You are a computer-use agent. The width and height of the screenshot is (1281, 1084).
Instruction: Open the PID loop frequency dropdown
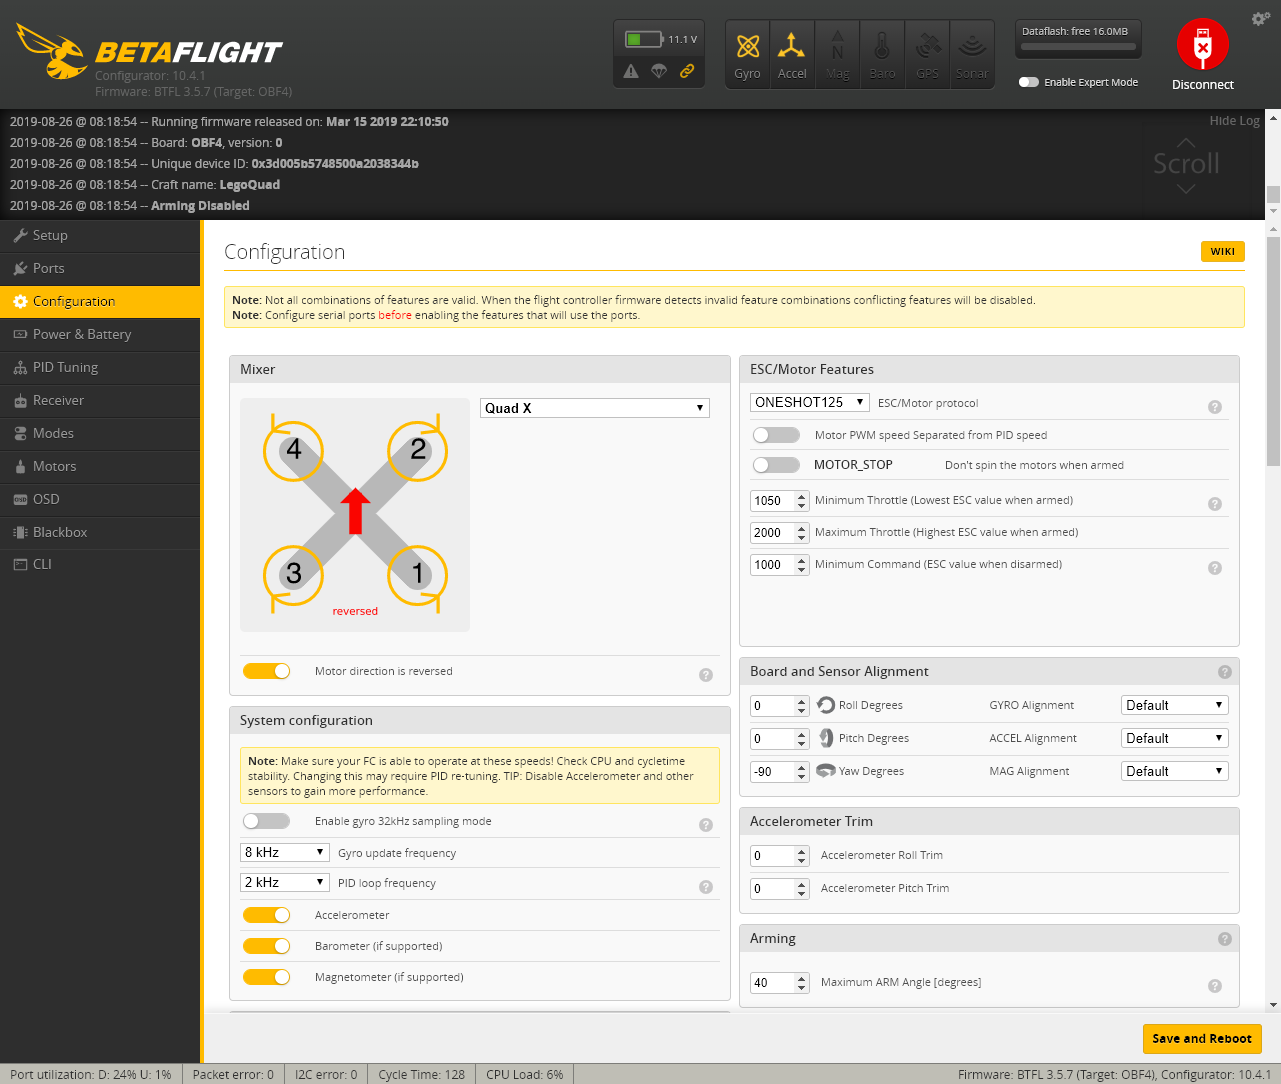(285, 882)
